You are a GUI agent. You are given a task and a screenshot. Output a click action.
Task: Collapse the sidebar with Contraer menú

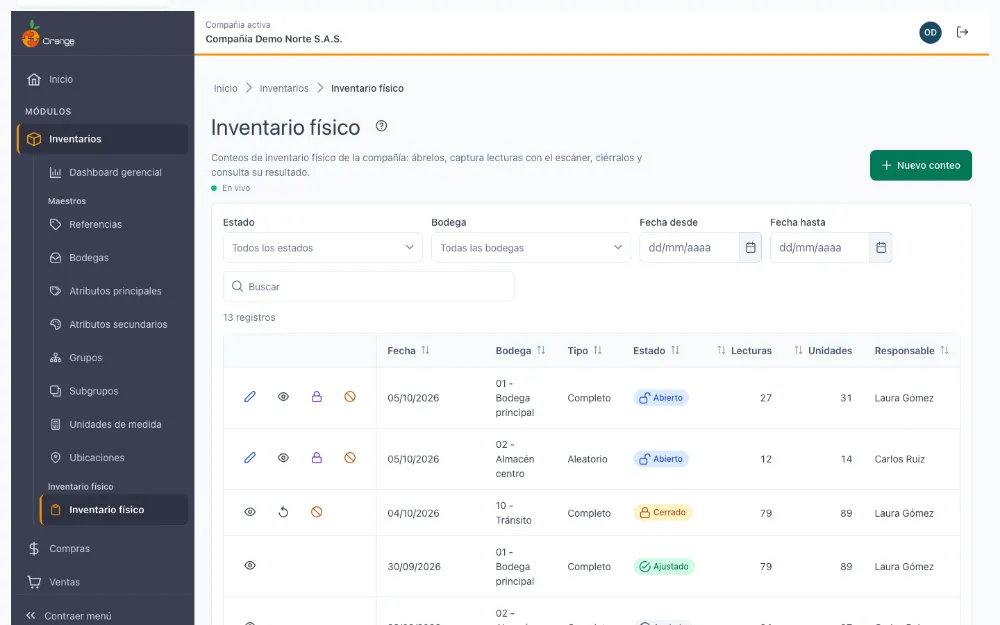68,615
